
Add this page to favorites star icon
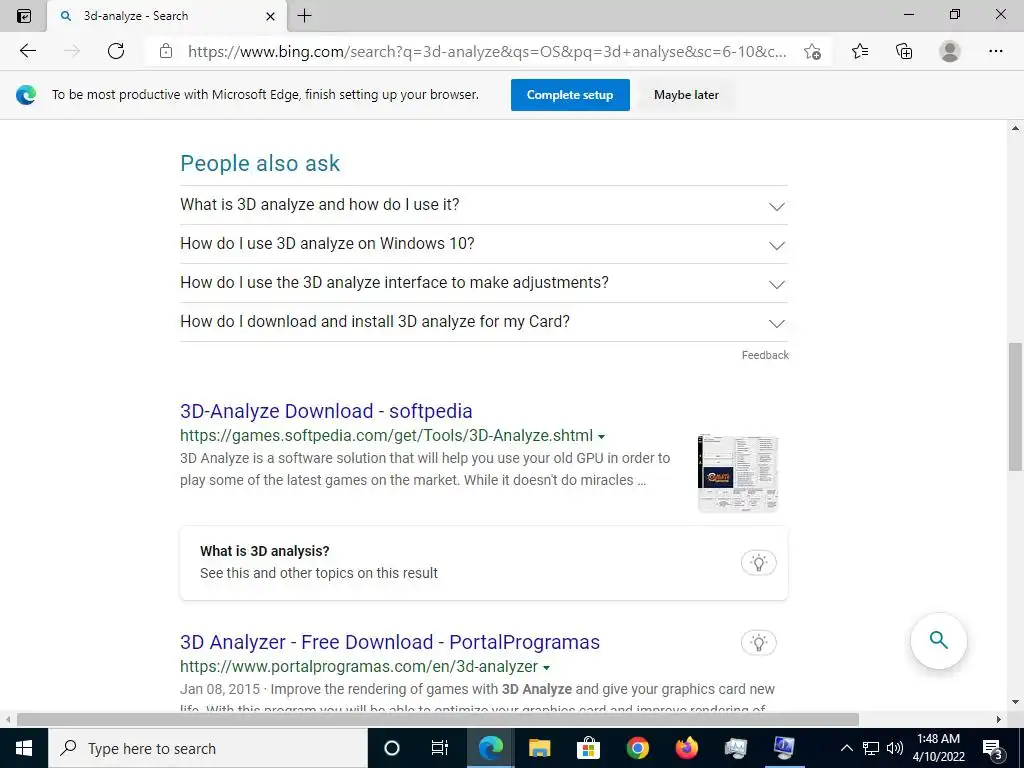812,52
